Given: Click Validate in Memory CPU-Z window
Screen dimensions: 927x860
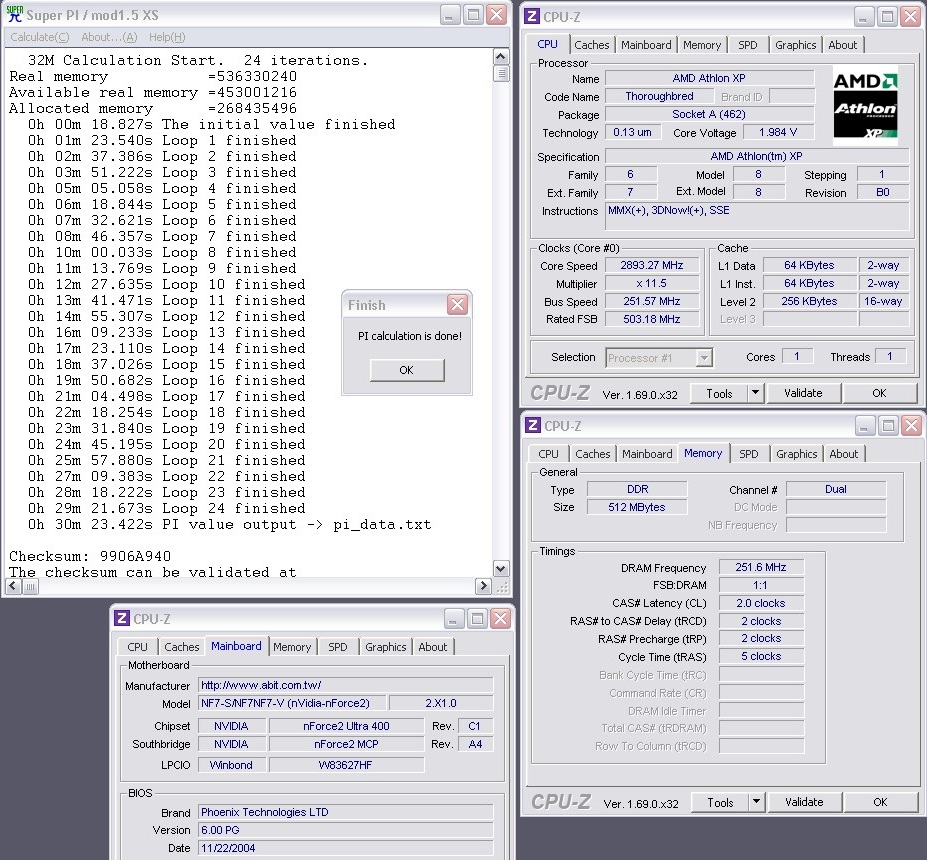Looking at the screenshot, I should point(804,802).
